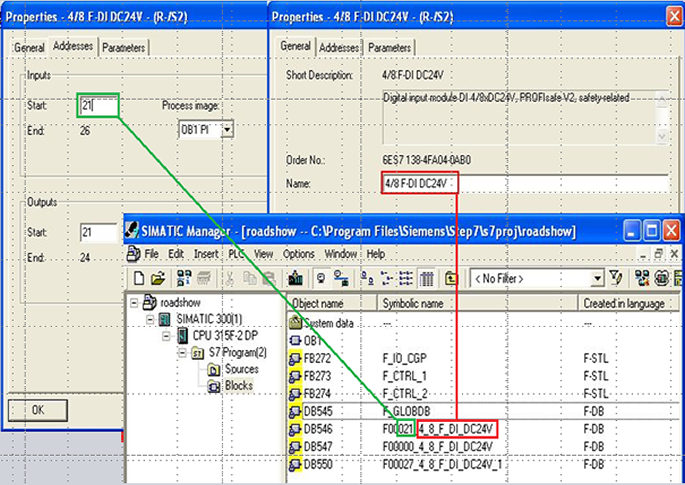685x485 pixels.
Task: Click the OK button in Properties dialog
Action: (38, 410)
